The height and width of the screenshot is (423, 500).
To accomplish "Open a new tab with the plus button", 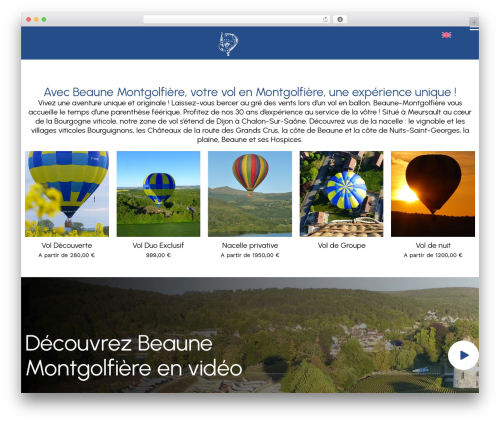I will 474,22.
